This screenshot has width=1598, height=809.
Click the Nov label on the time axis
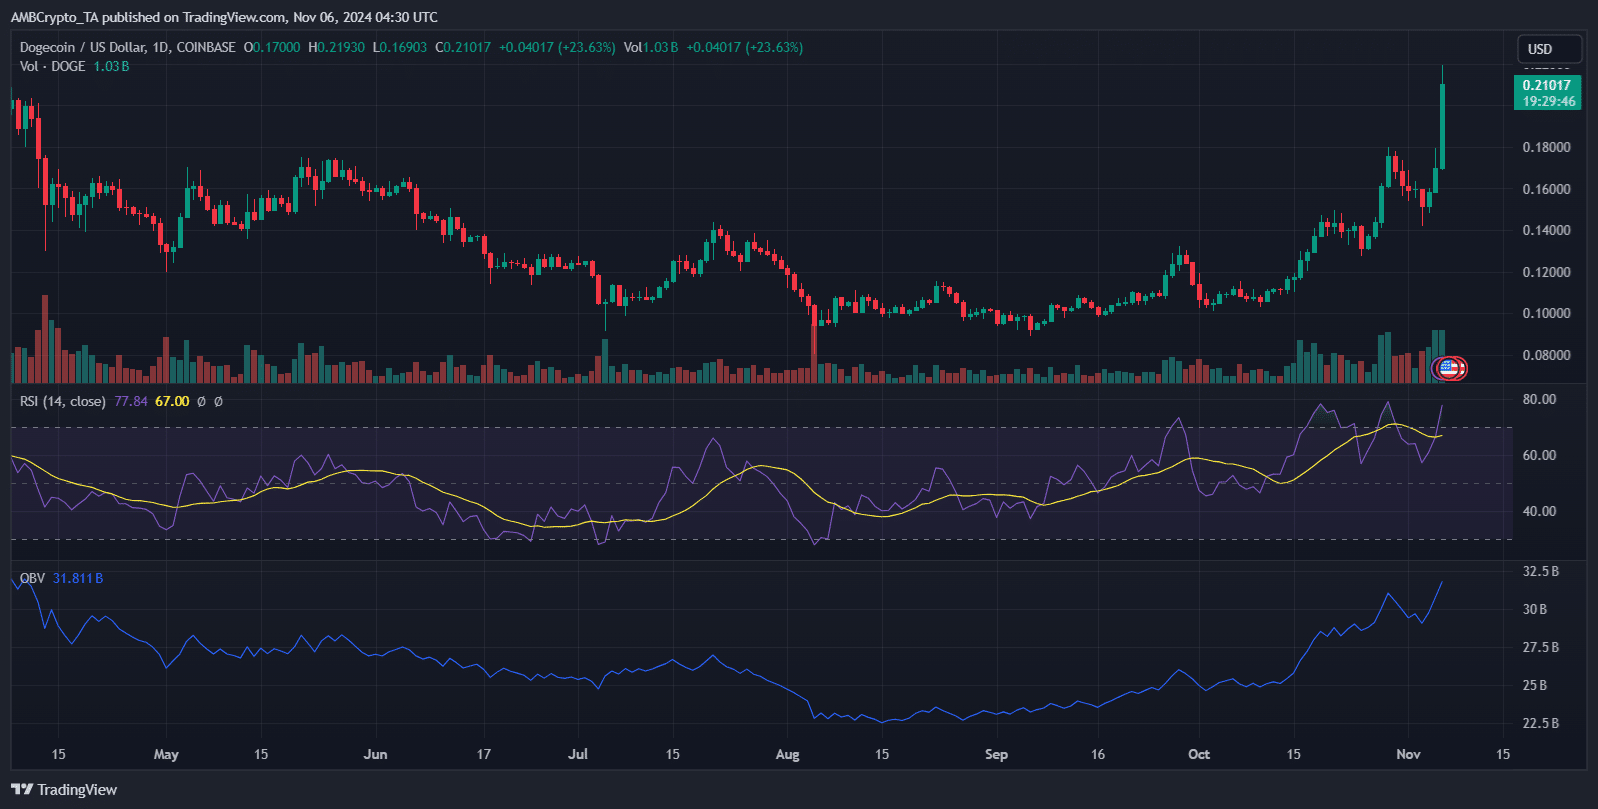1408,754
